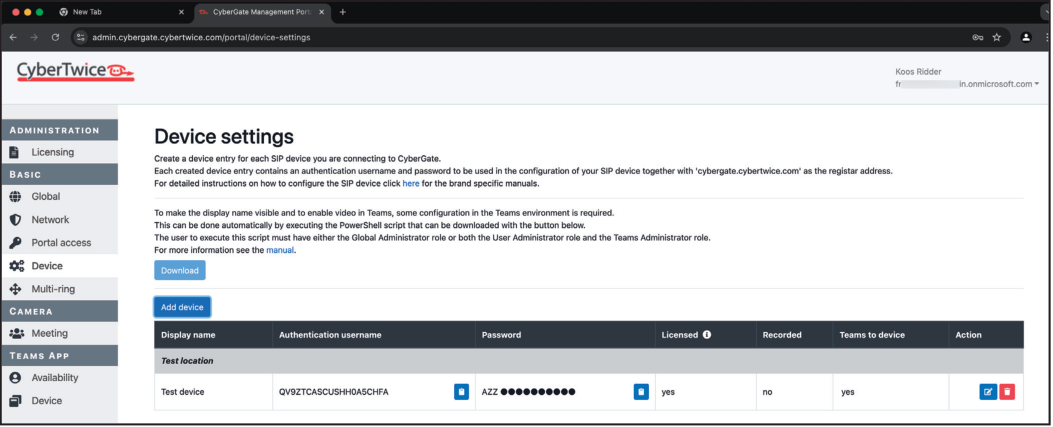The image size is (1053, 427).
Task: Open Device under Teams App in sidebar
Action: pos(59,401)
